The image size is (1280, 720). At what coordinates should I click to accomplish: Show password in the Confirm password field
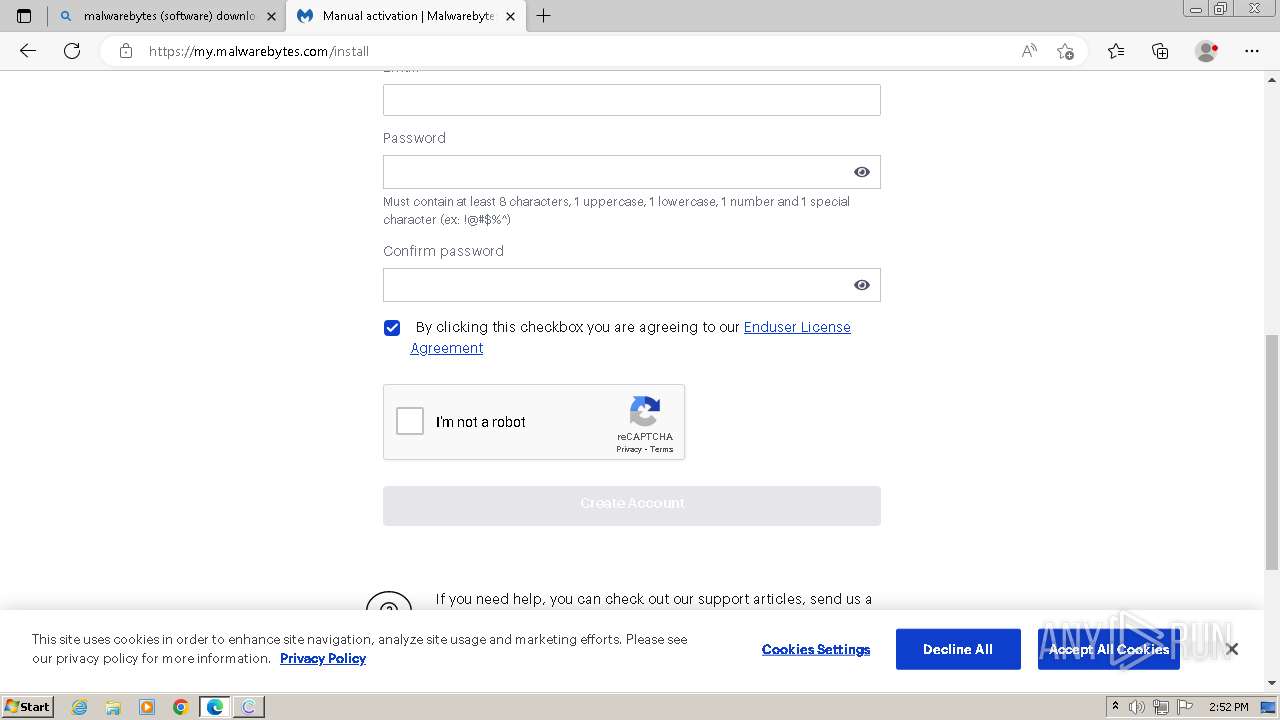pyautogui.click(x=861, y=285)
